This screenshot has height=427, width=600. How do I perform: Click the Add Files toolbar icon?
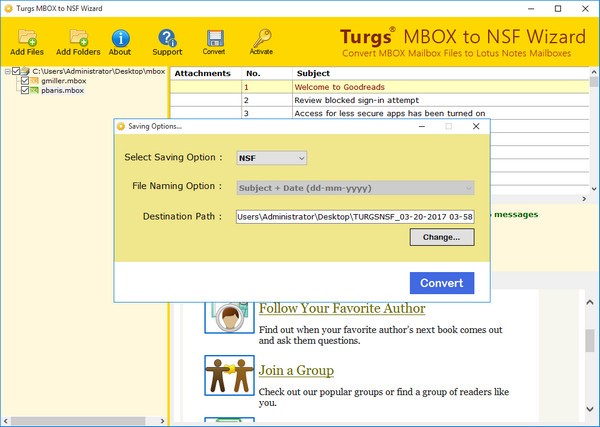click(26, 39)
